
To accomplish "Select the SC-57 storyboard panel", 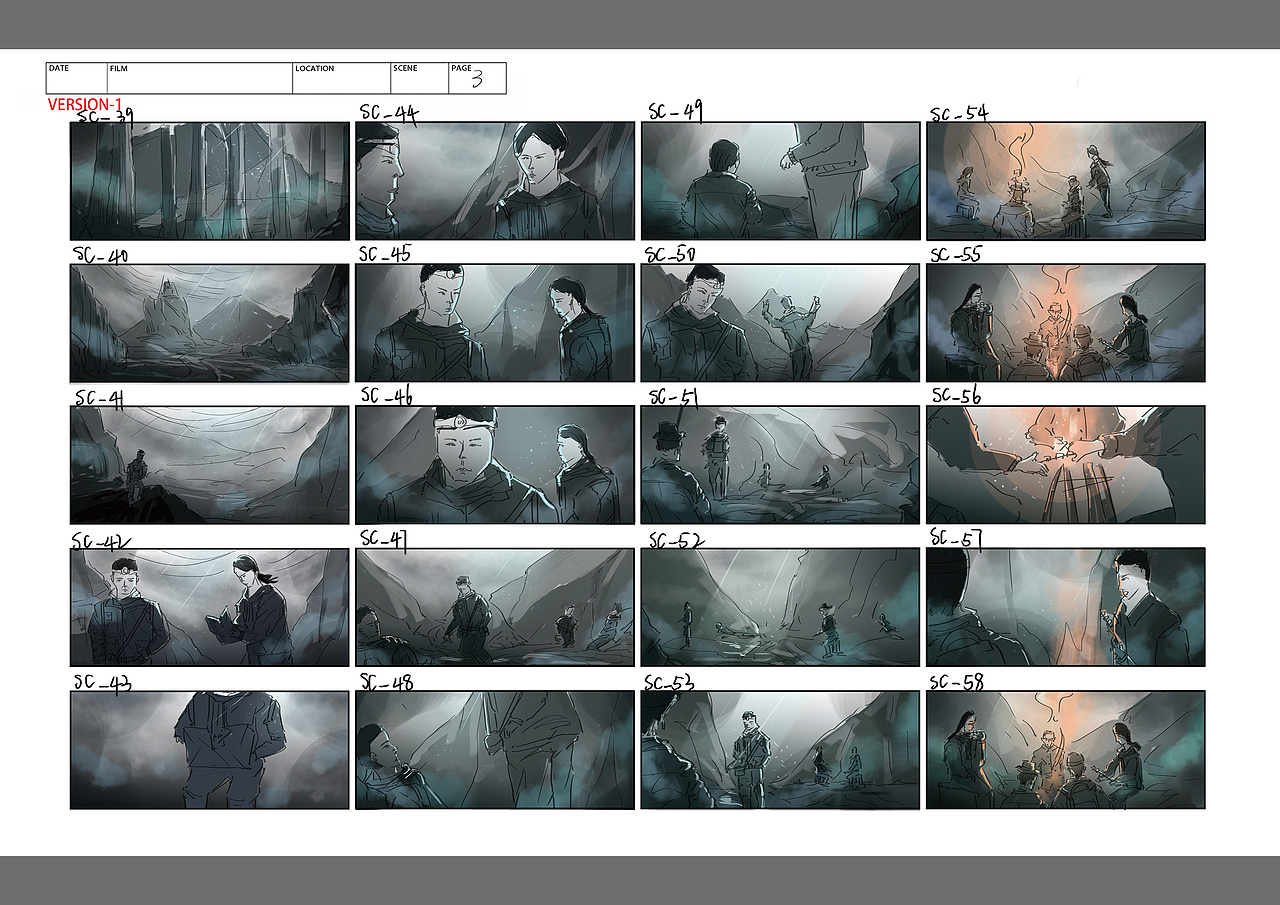I will tap(1066, 607).
